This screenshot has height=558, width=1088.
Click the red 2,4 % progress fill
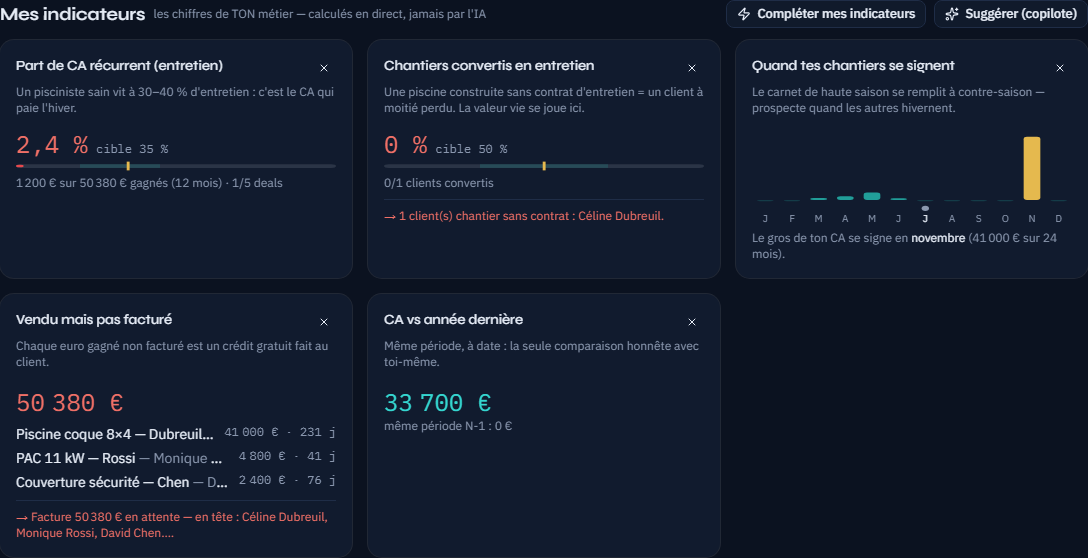tap(19, 166)
